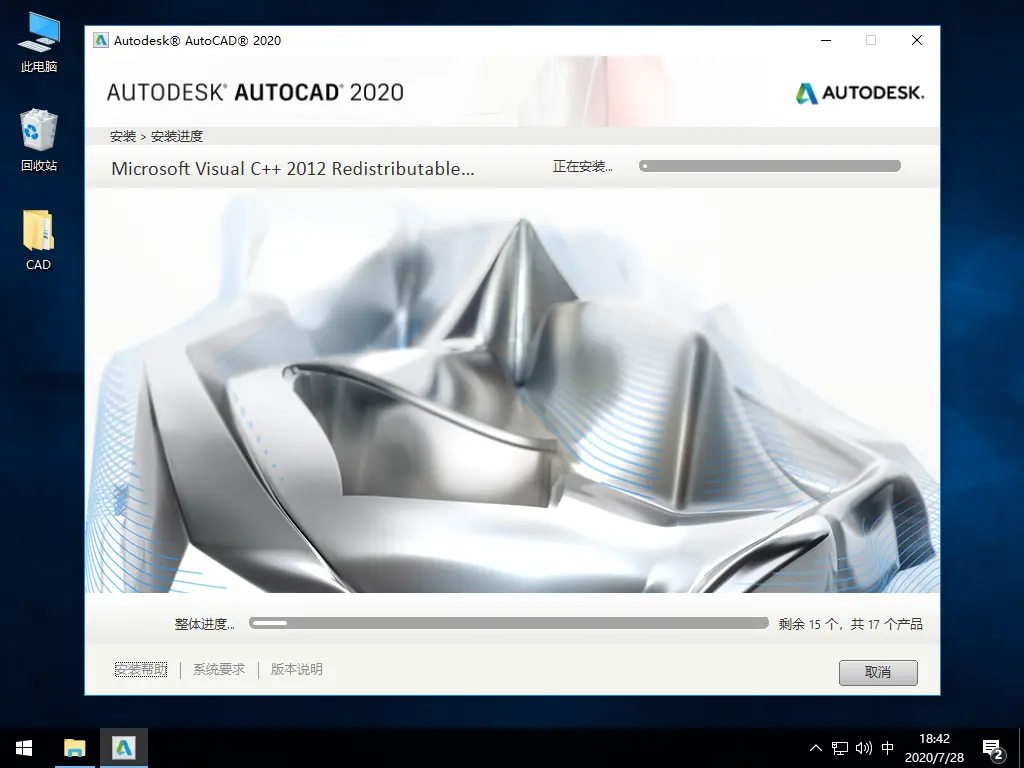Click the 整体进度 overall progress bar
The image size is (1024, 768).
(509, 623)
